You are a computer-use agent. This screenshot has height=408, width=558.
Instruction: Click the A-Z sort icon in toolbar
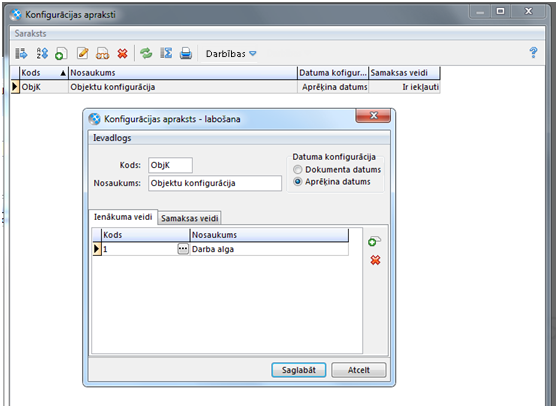click(x=42, y=53)
